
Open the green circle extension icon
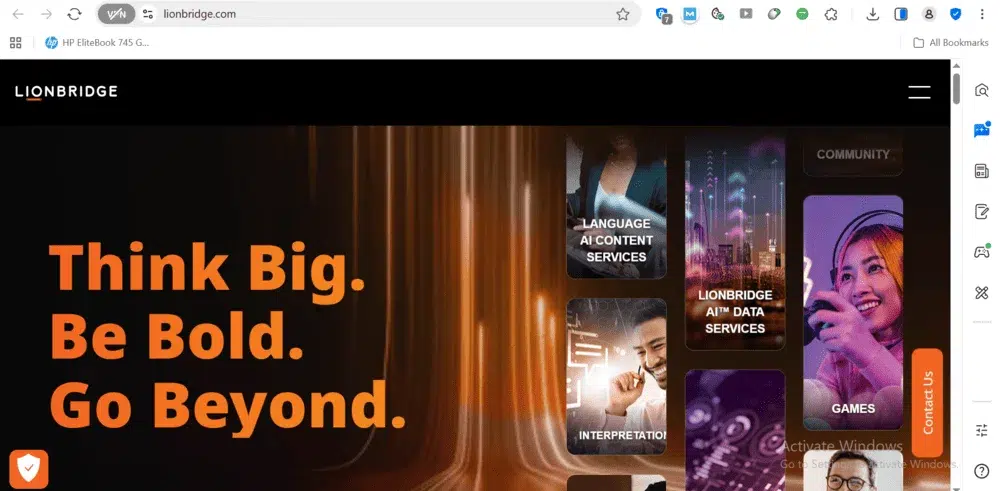(x=802, y=14)
